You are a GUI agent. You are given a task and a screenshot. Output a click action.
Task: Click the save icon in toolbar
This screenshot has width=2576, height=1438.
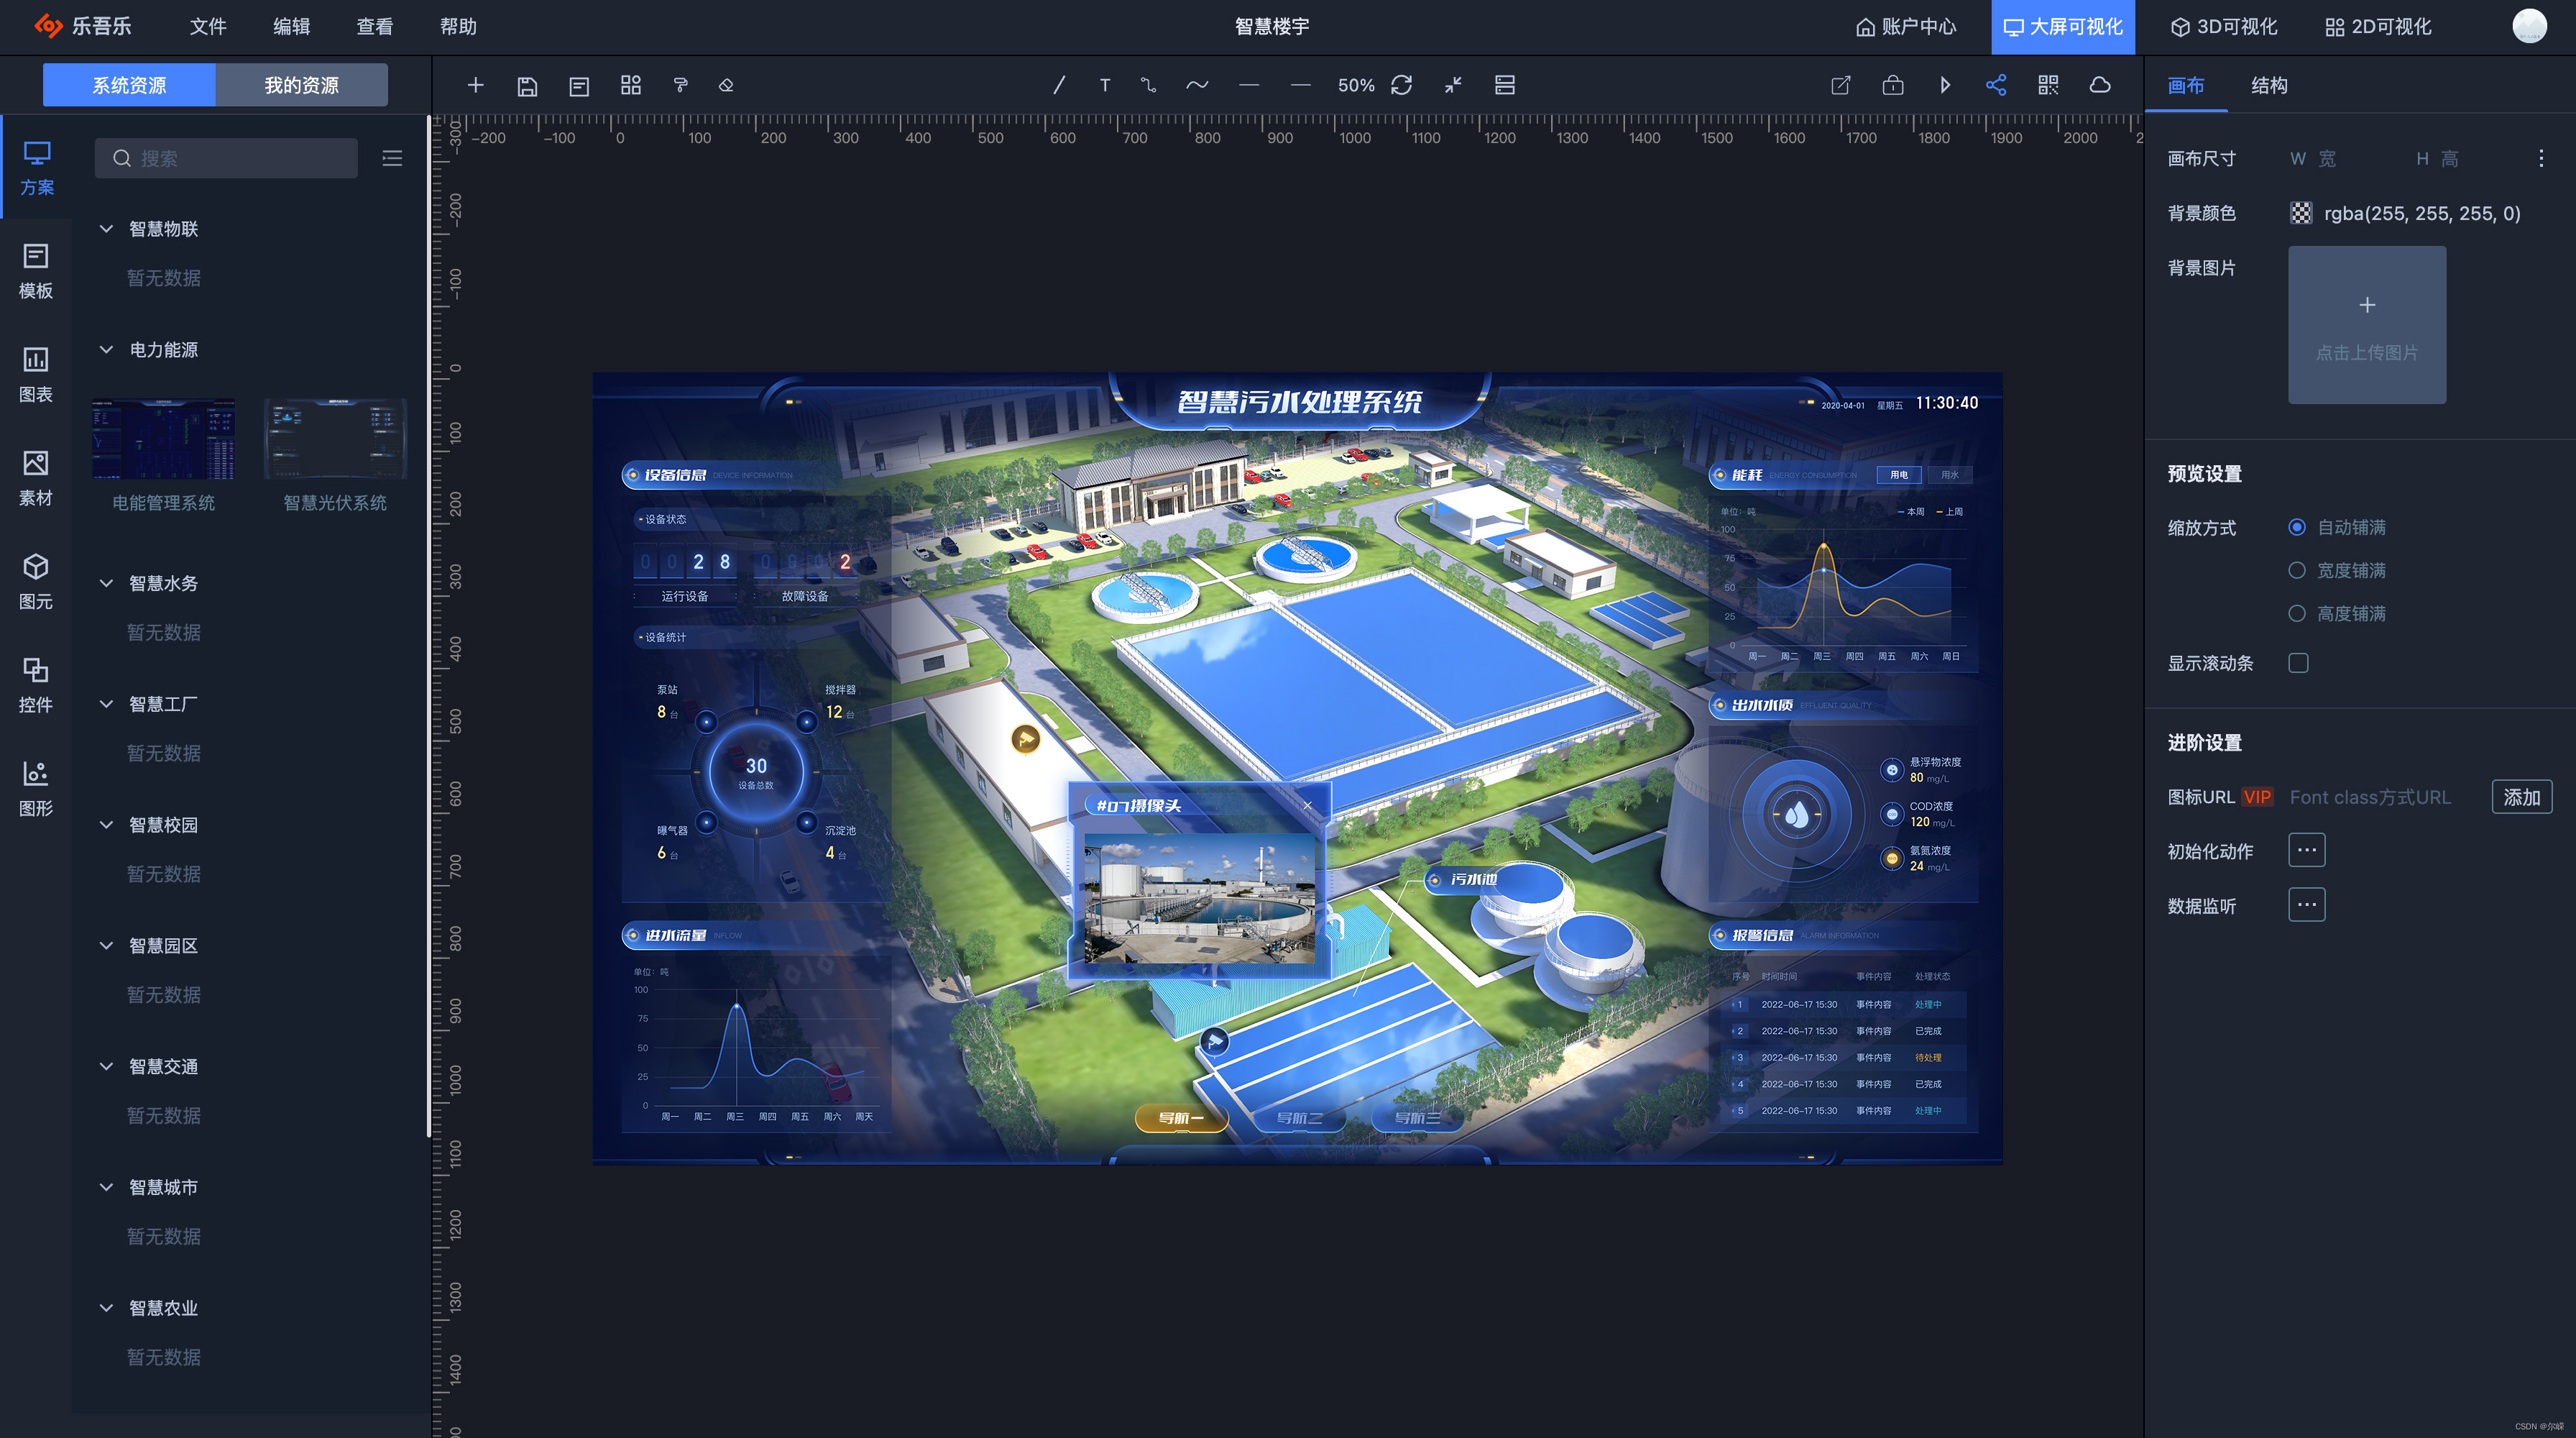point(527,86)
